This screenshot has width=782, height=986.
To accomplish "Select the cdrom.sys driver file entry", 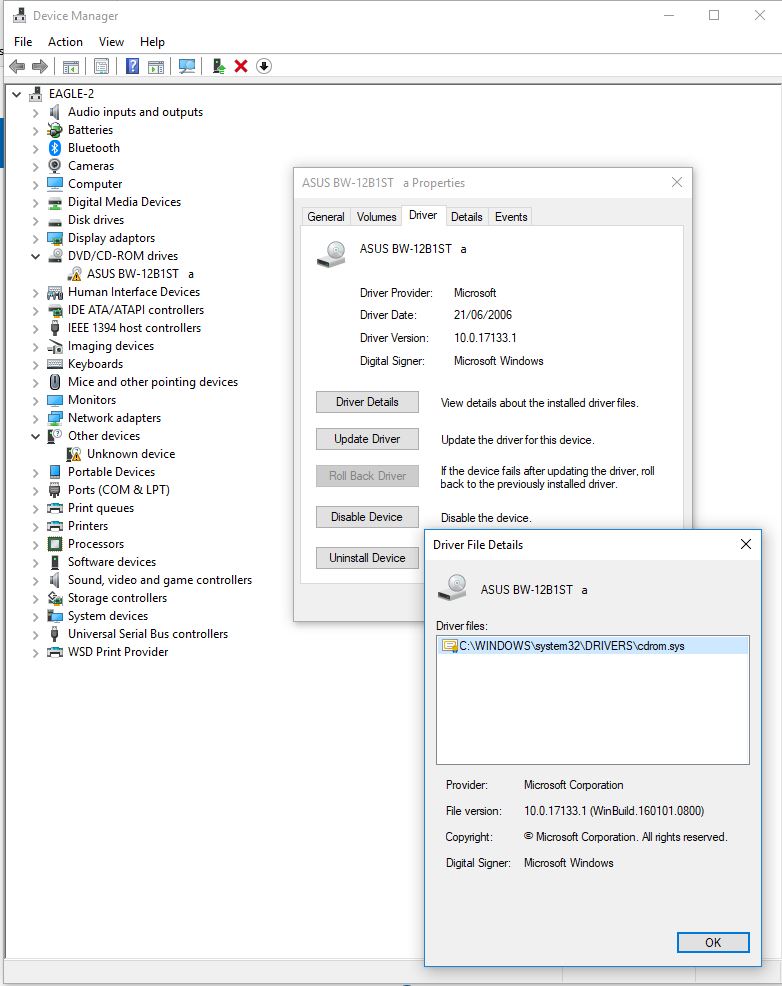I will (593, 646).
